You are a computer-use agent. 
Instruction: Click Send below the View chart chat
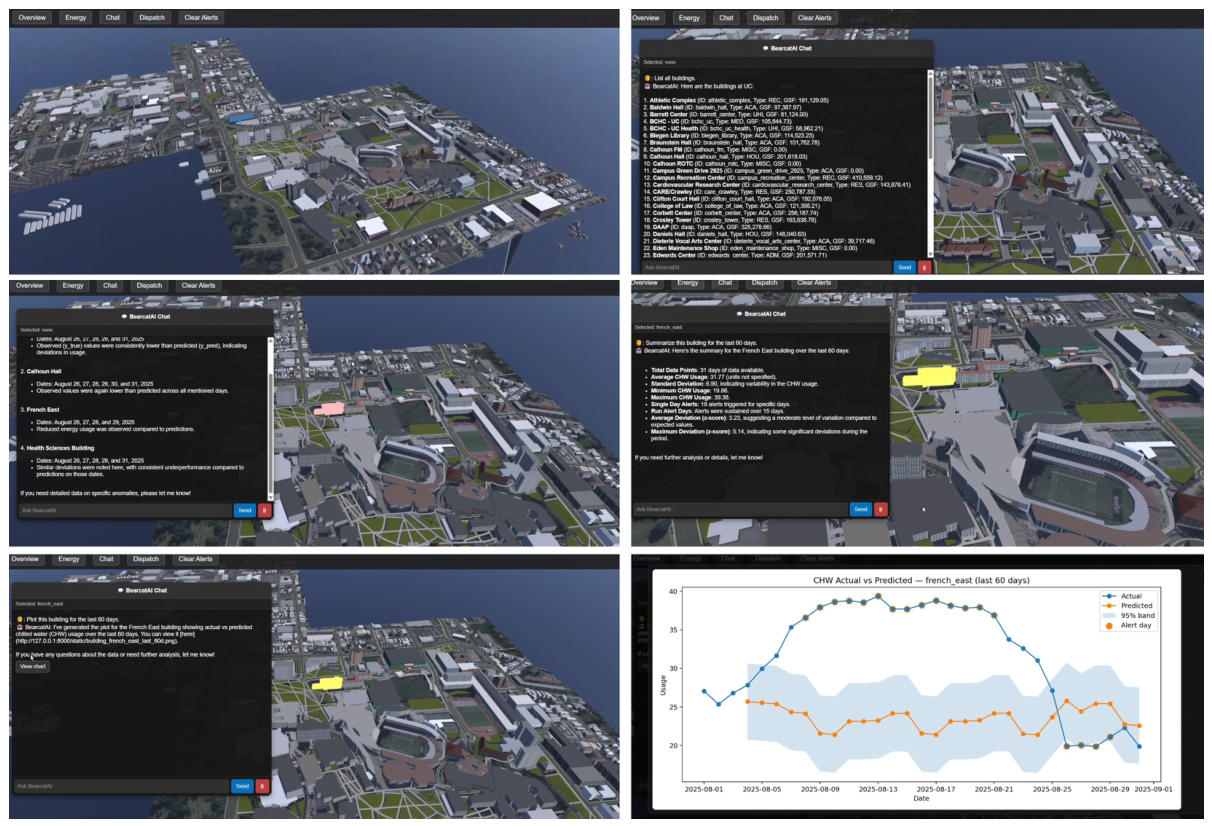click(x=242, y=786)
